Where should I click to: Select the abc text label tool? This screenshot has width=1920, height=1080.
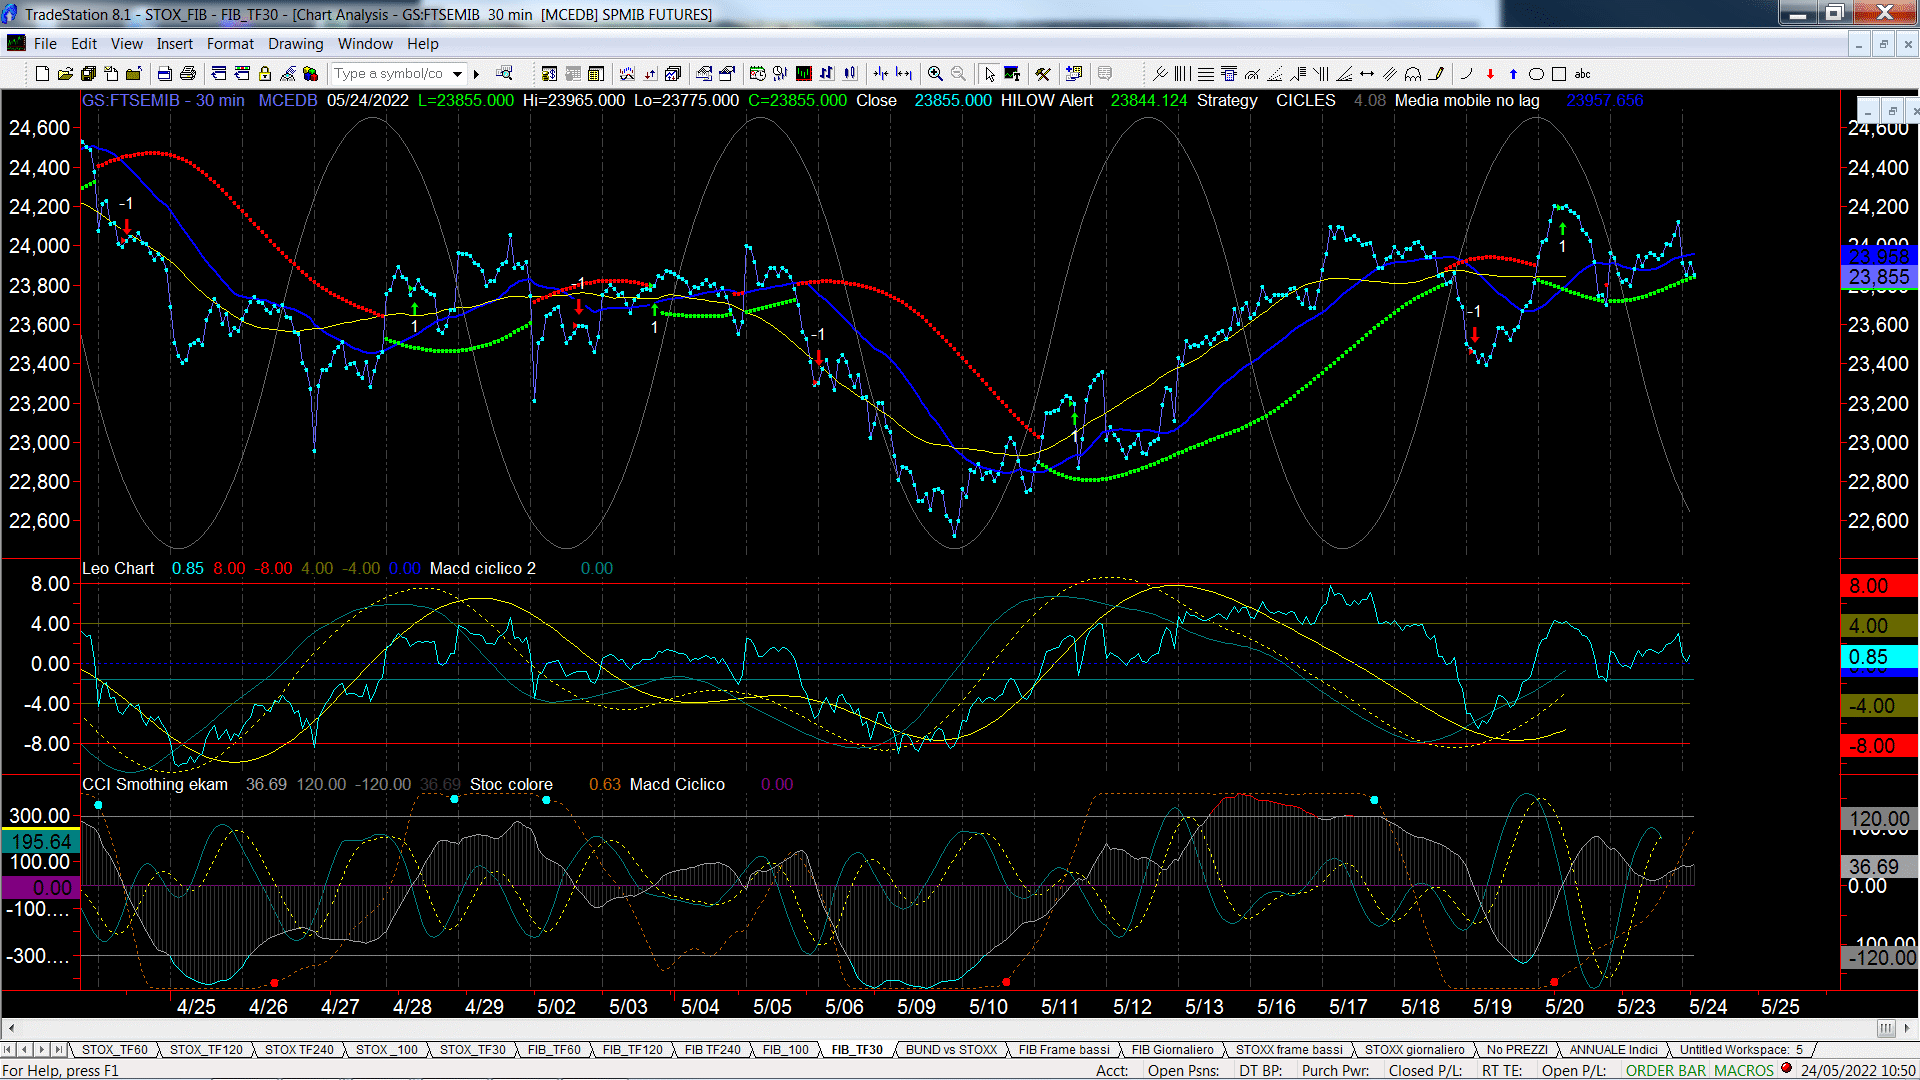[1582, 74]
